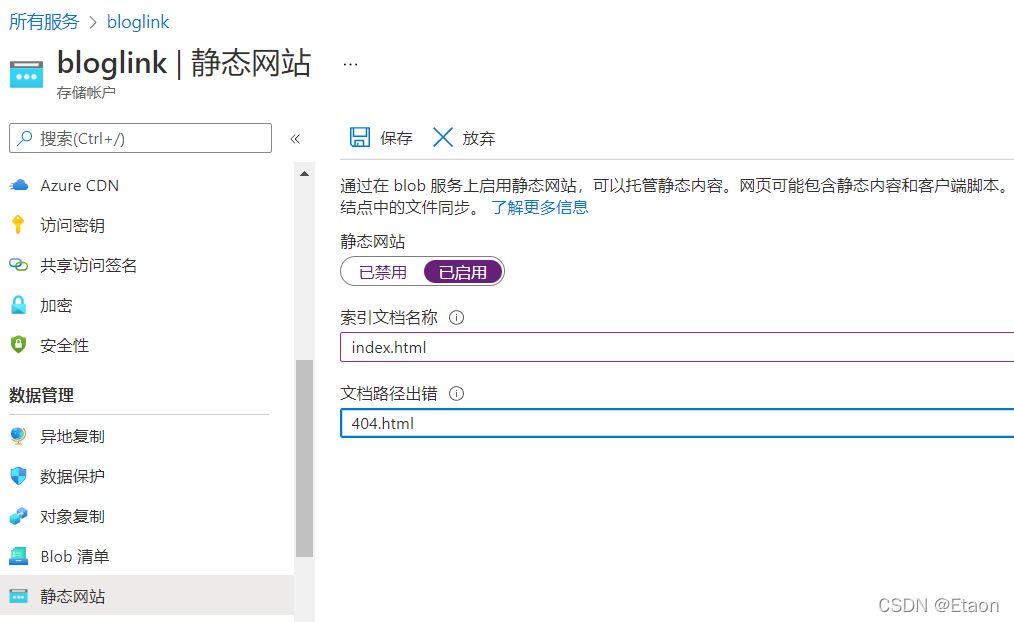Open Blob 清单 menu item
Viewport: 1014px width, 622px height.
click(147, 556)
